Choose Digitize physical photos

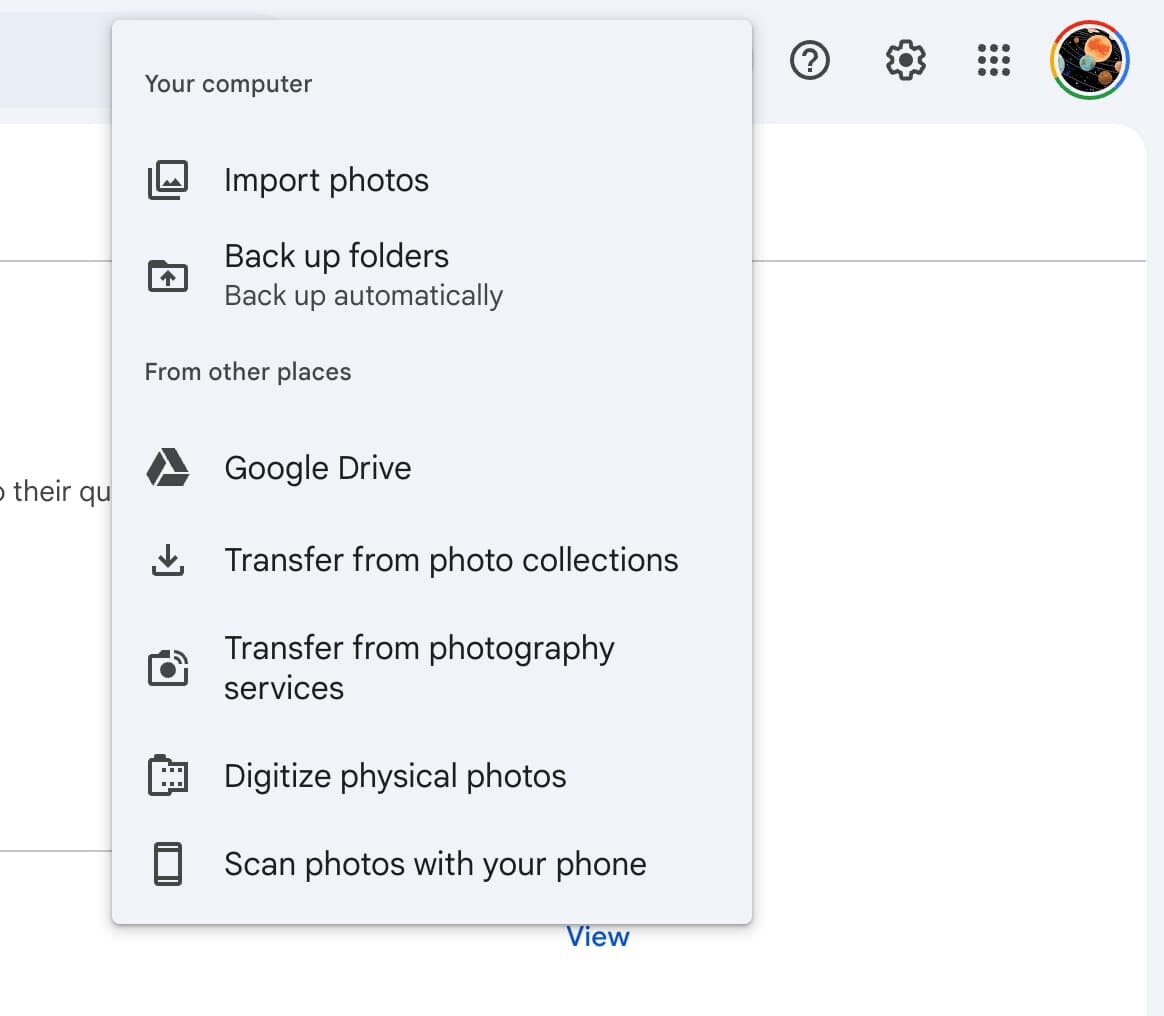[x=396, y=775]
